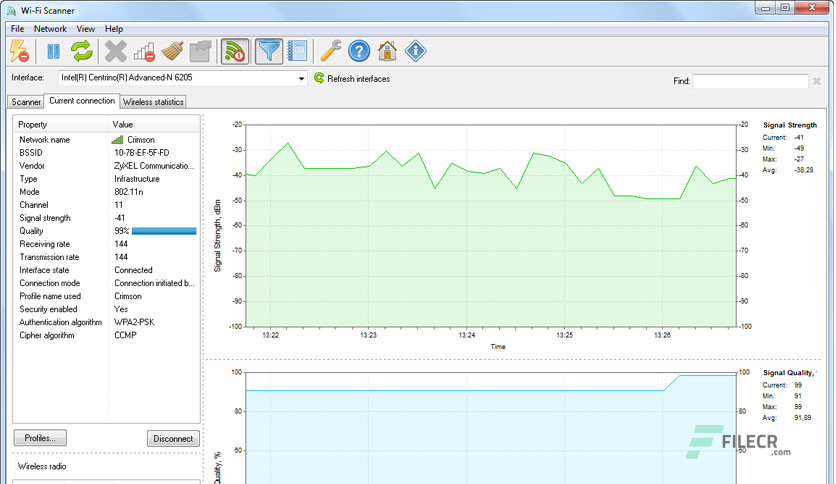
Task: Click the Wireless radio section label
Action: pos(42,466)
